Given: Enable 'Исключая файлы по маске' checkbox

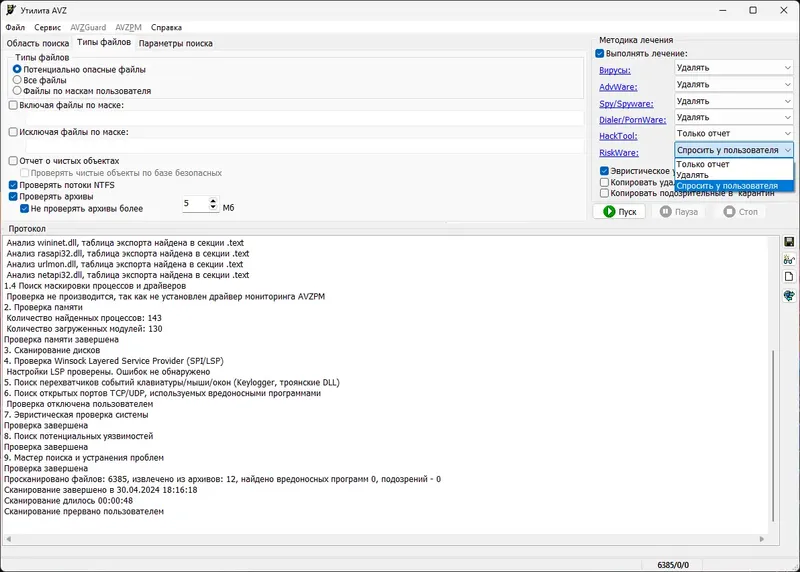Looking at the screenshot, I should (x=13, y=132).
